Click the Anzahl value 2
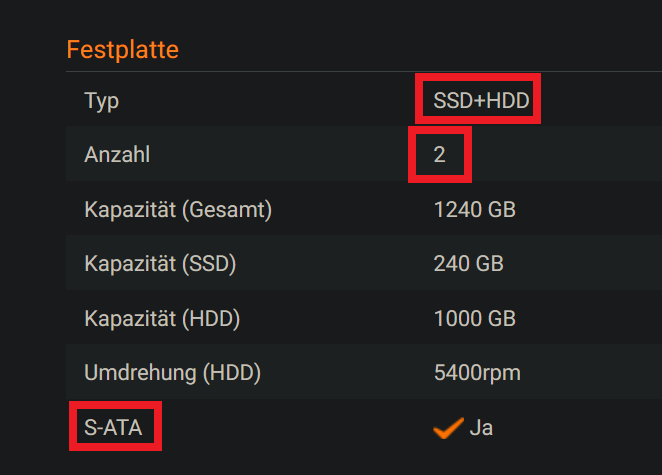This screenshot has width=662, height=475. pos(440,155)
